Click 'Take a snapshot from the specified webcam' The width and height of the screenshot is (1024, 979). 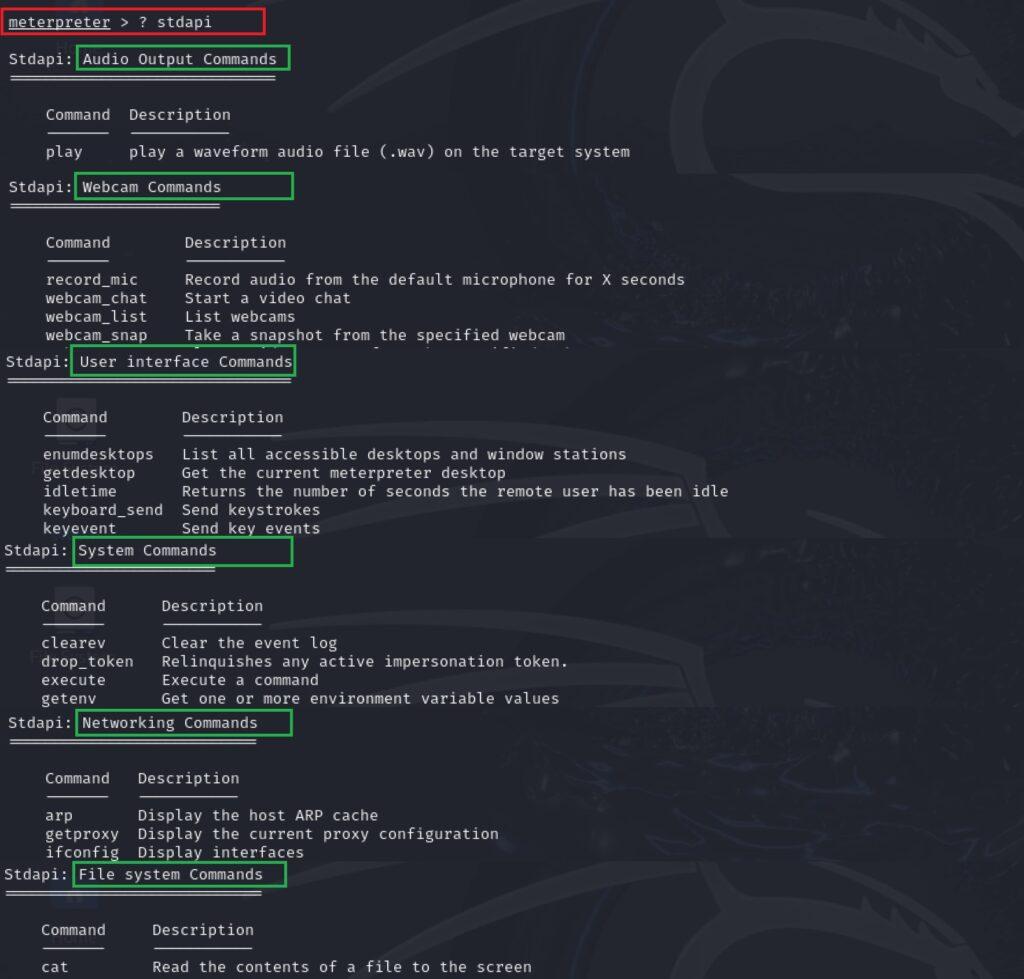pos(375,335)
